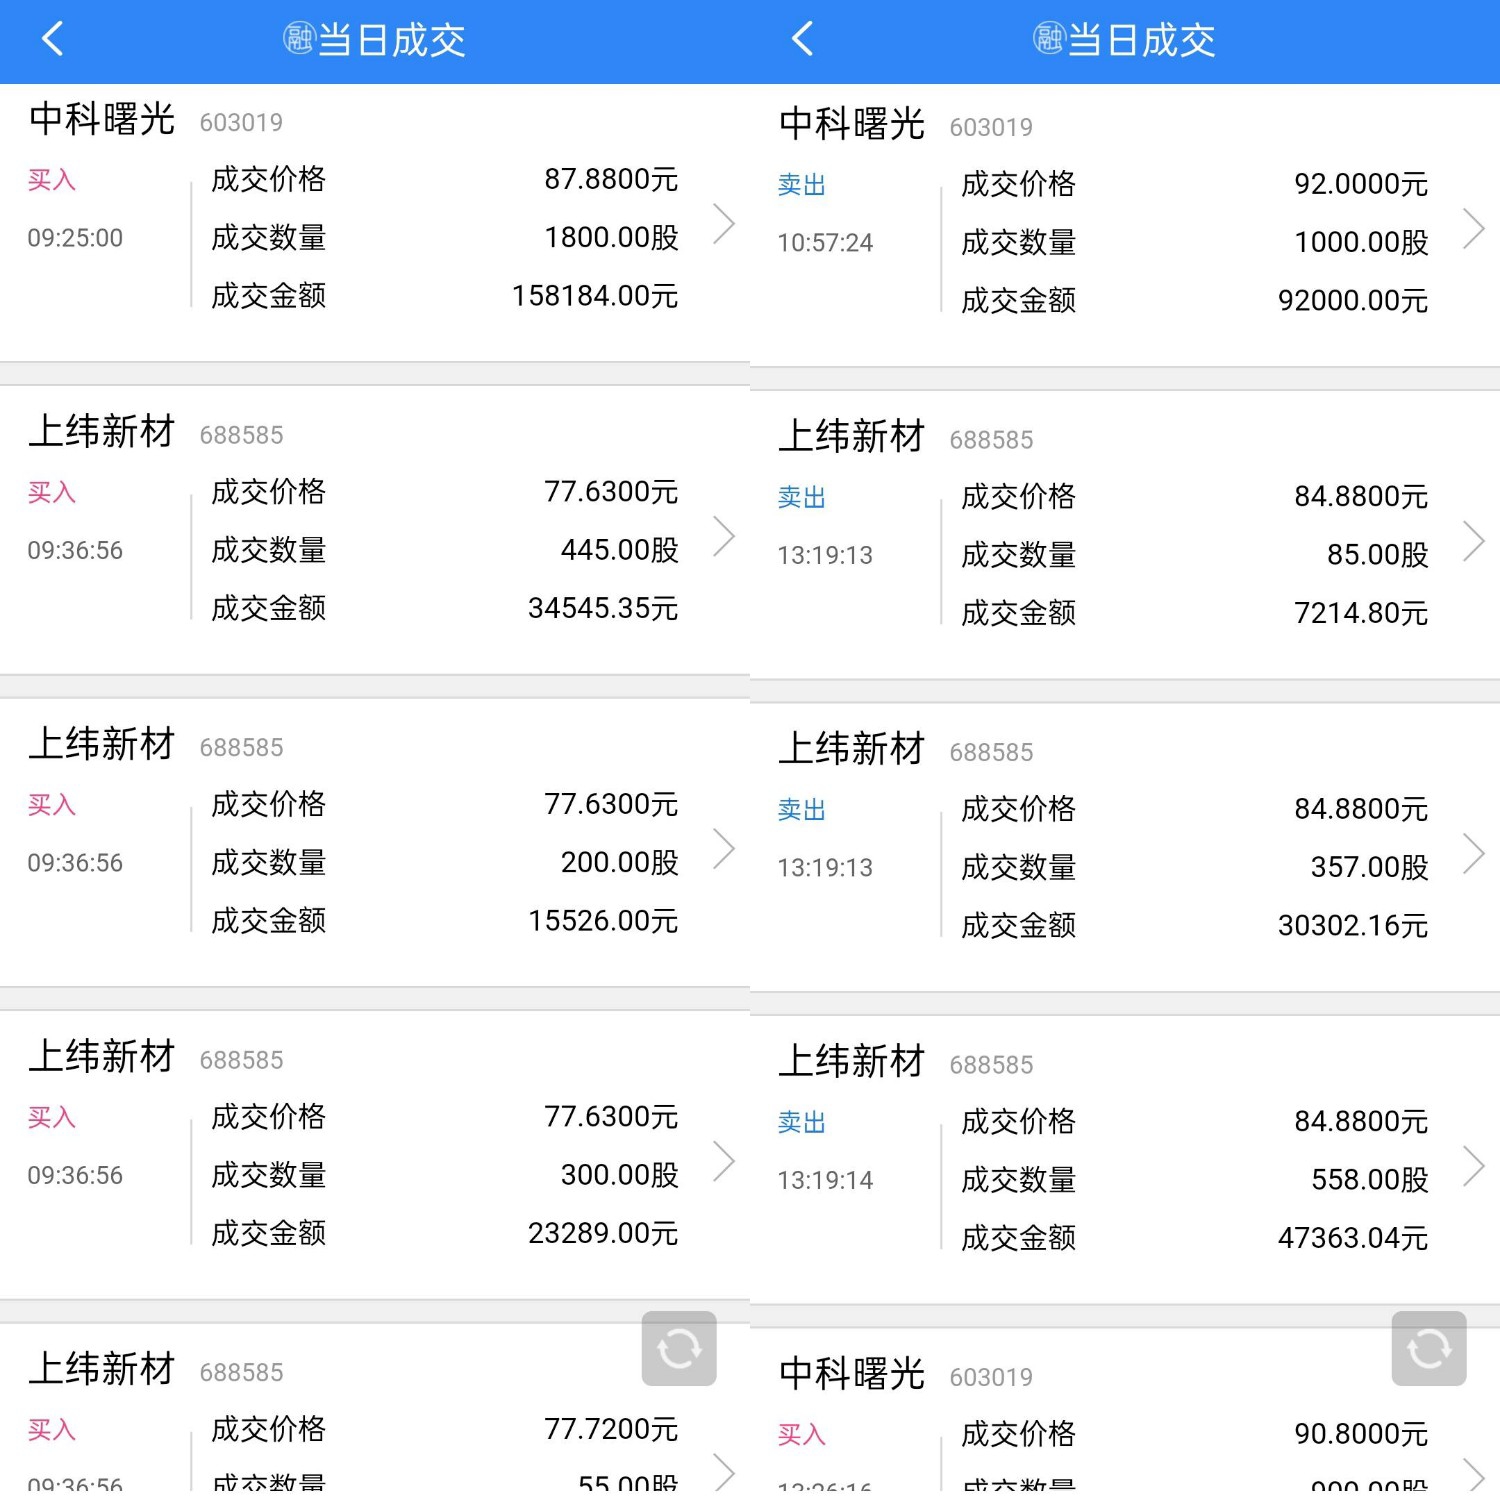The width and height of the screenshot is (1500, 1500).
Task: Open chevron for 中科曙光 sell at 92.0000
Action: (x=1474, y=228)
